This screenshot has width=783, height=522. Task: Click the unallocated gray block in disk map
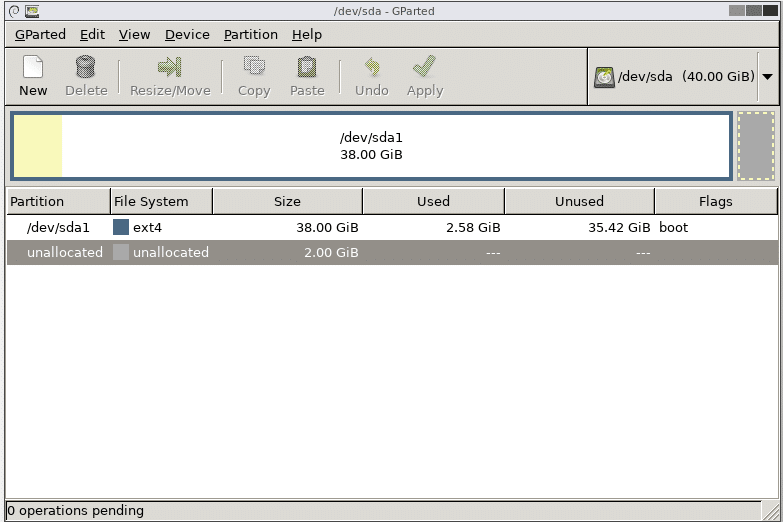click(756, 146)
